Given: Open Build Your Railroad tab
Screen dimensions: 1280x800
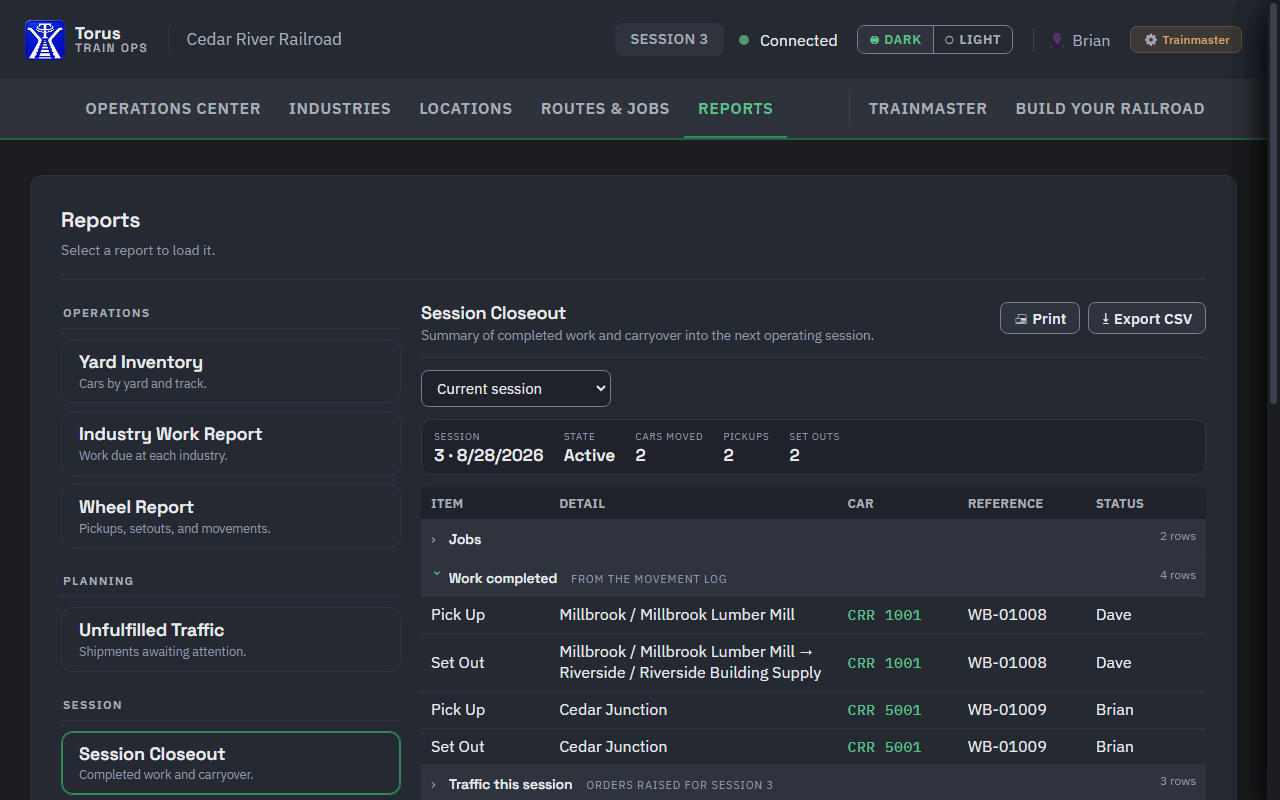Looking at the screenshot, I should coord(1110,108).
